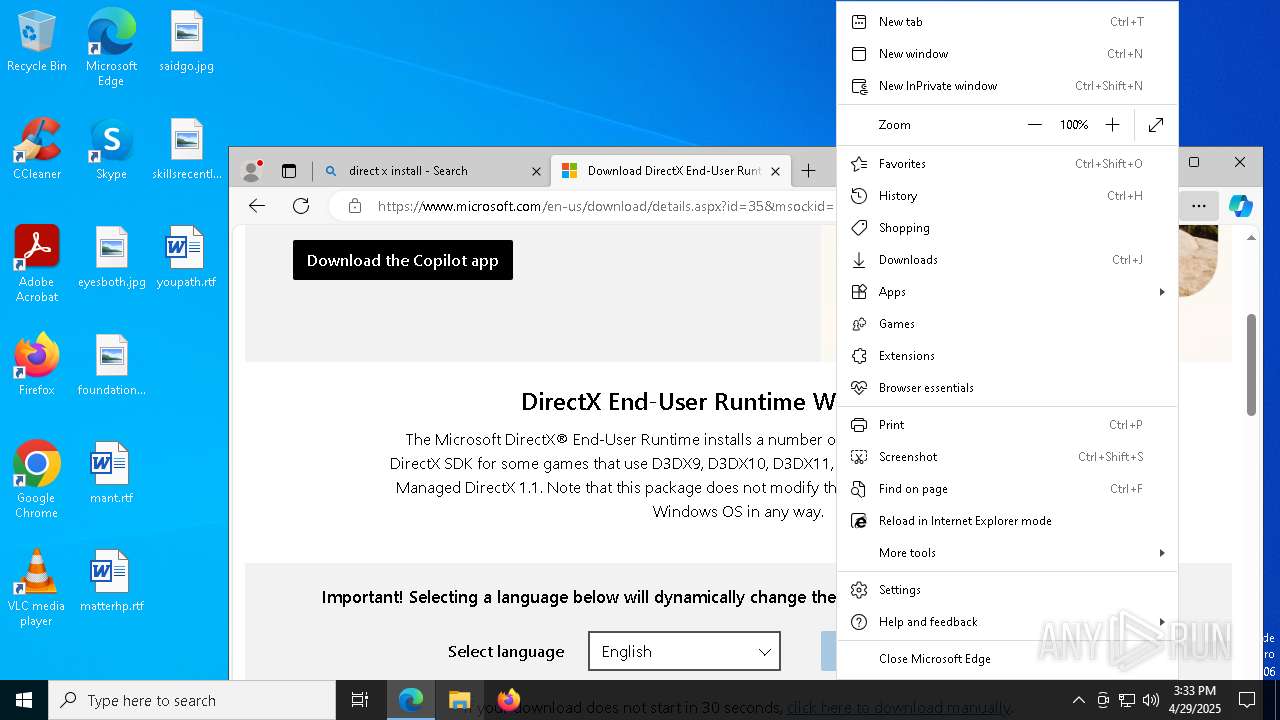Open Extensions from the menu

click(1007, 356)
